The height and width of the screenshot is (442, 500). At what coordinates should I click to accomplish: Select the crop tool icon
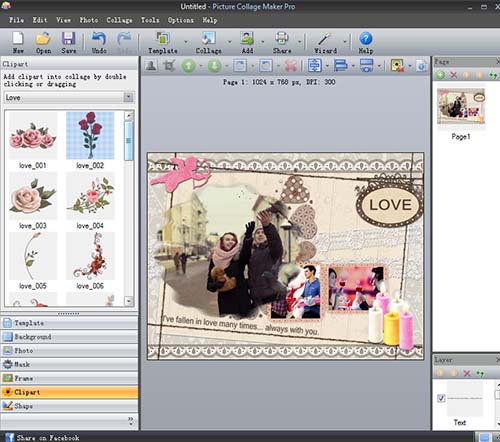(169, 65)
